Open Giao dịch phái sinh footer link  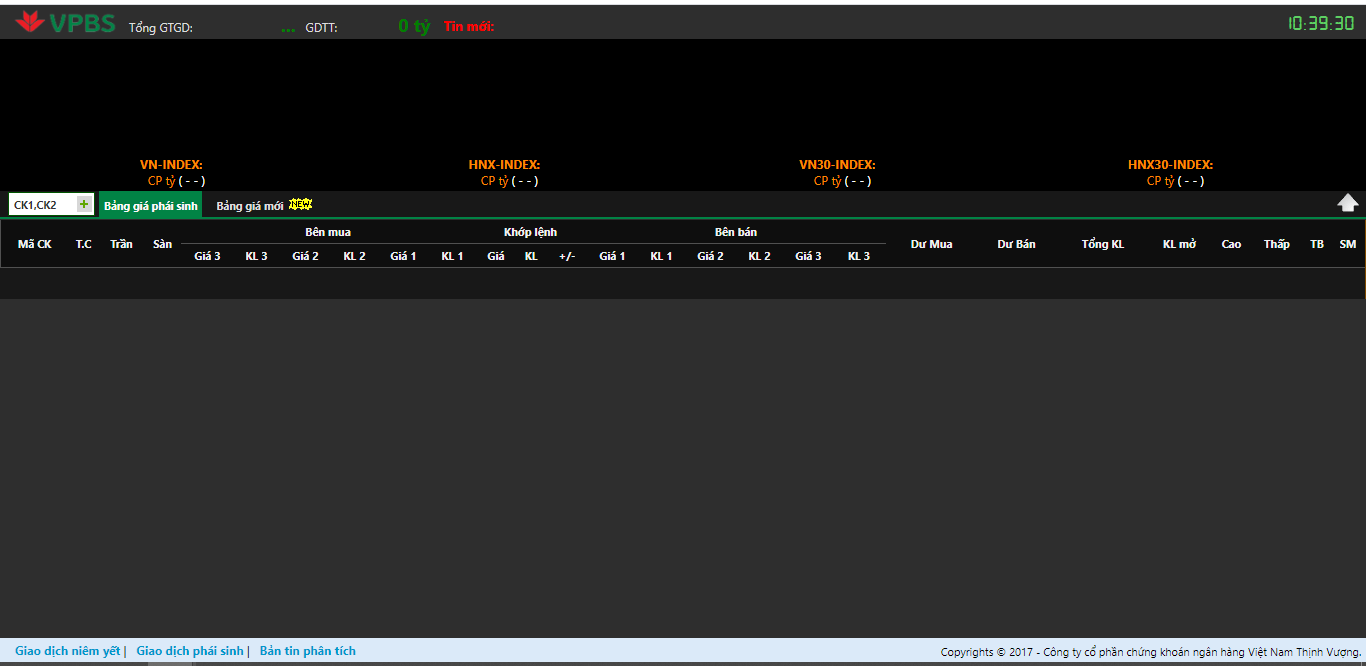[189, 651]
